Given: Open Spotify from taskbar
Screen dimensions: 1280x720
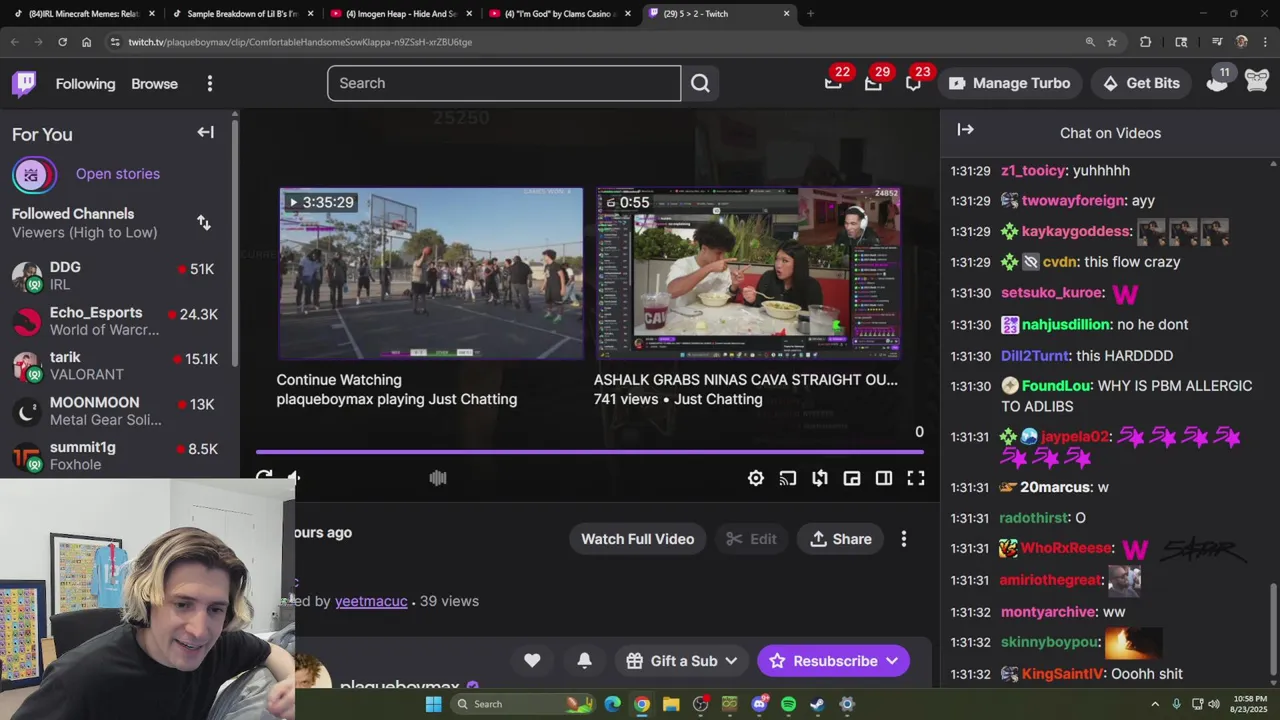Looking at the screenshot, I should [x=788, y=704].
